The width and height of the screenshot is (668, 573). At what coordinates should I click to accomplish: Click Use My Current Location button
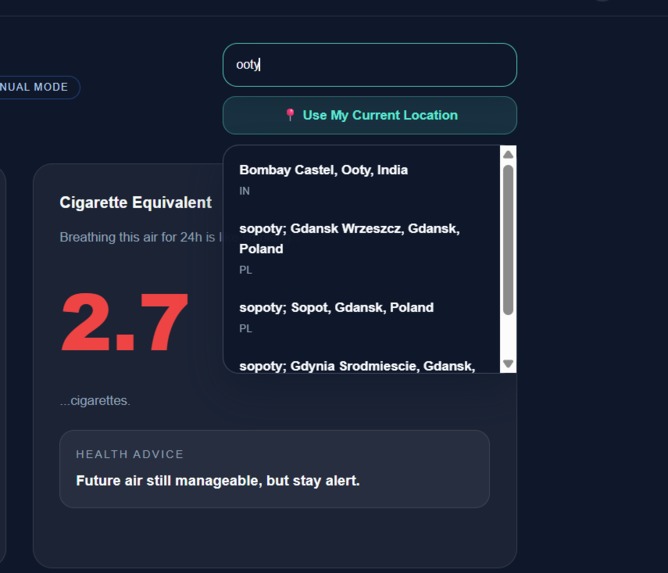pos(369,115)
